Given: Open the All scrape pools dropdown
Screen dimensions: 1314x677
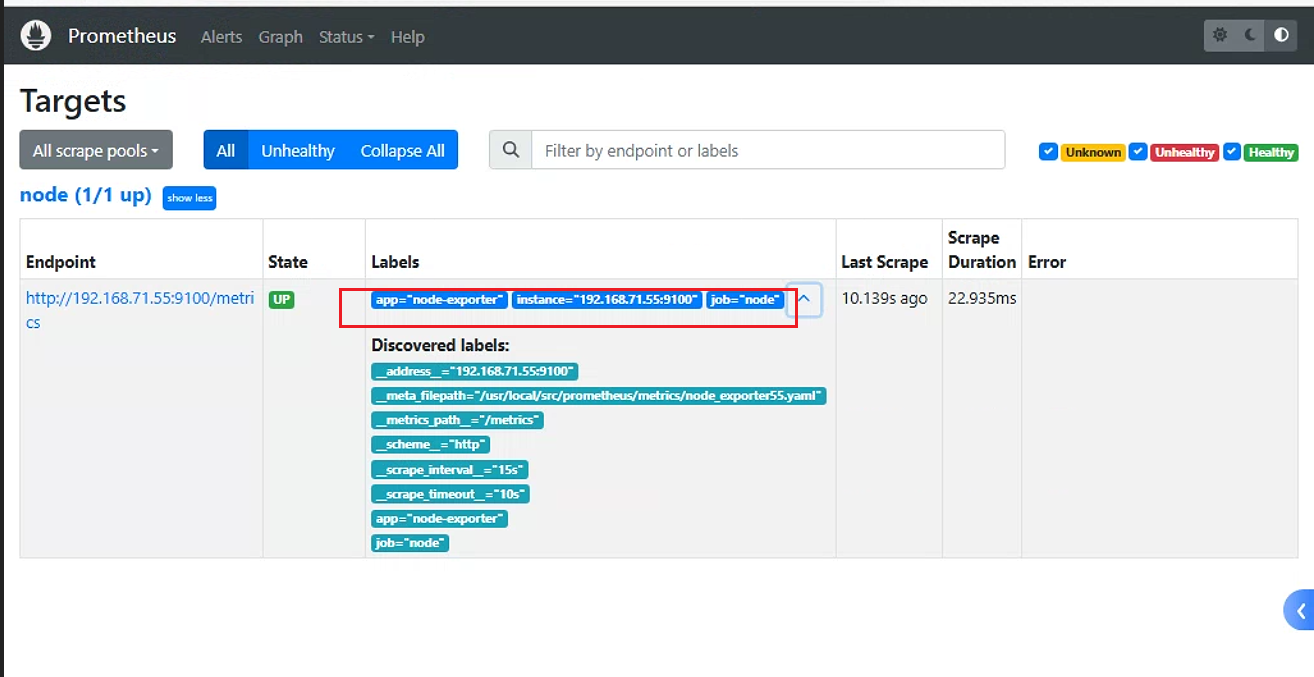Looking at the screenshot, I should click(x=96, y=150).
